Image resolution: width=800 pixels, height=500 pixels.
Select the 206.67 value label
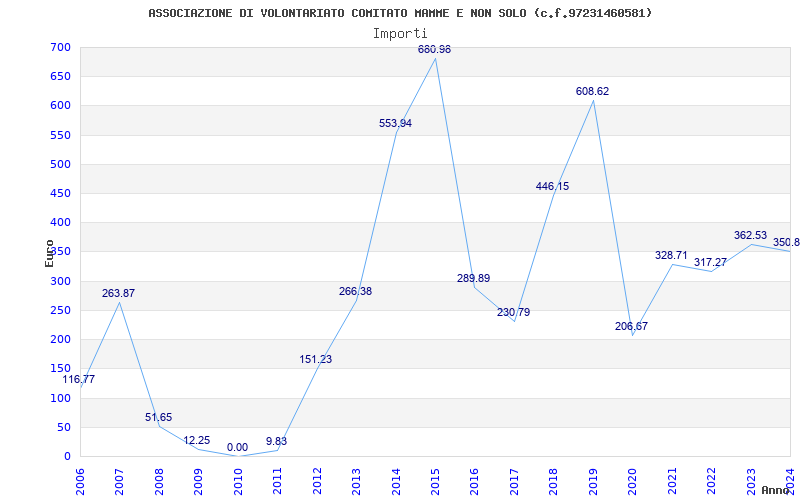(x=631, y=326)
